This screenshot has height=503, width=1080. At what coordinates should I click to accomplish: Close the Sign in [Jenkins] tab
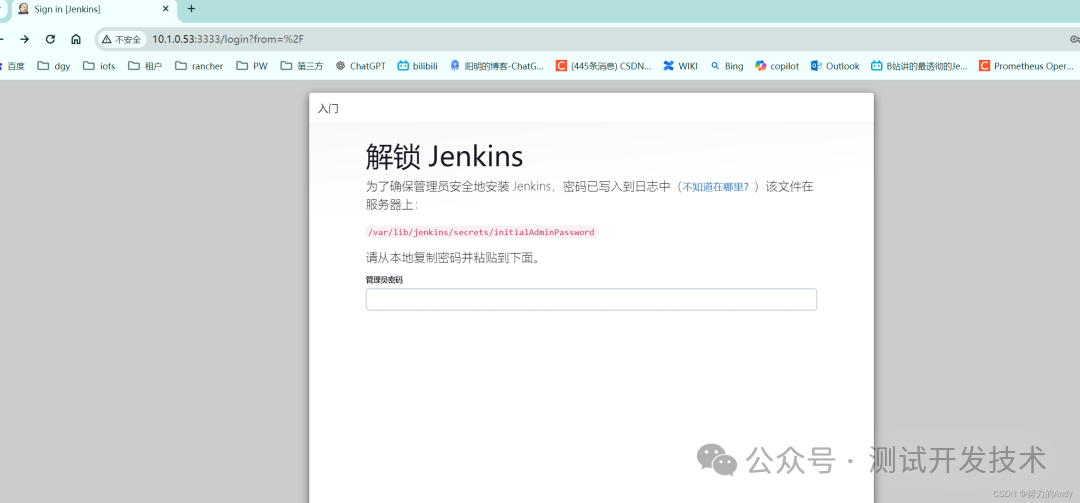coord(165,9)
